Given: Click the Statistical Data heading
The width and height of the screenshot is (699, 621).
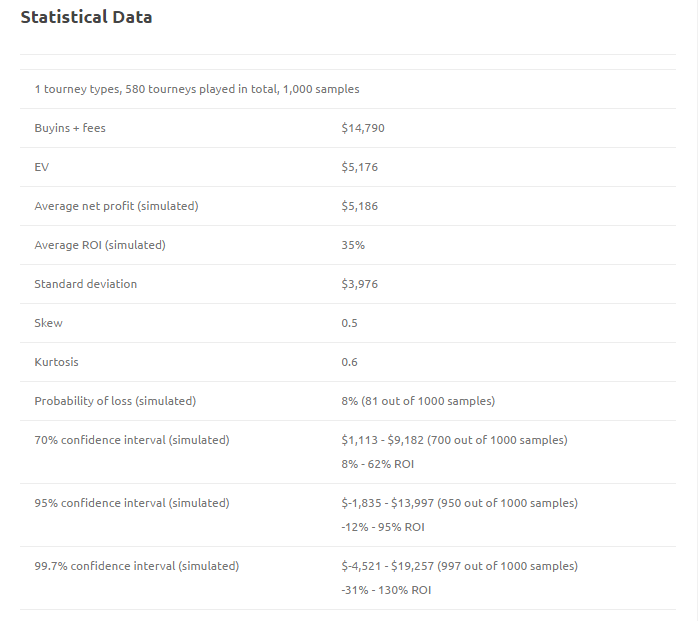Looking at the screenshot, I should point(86,17).
